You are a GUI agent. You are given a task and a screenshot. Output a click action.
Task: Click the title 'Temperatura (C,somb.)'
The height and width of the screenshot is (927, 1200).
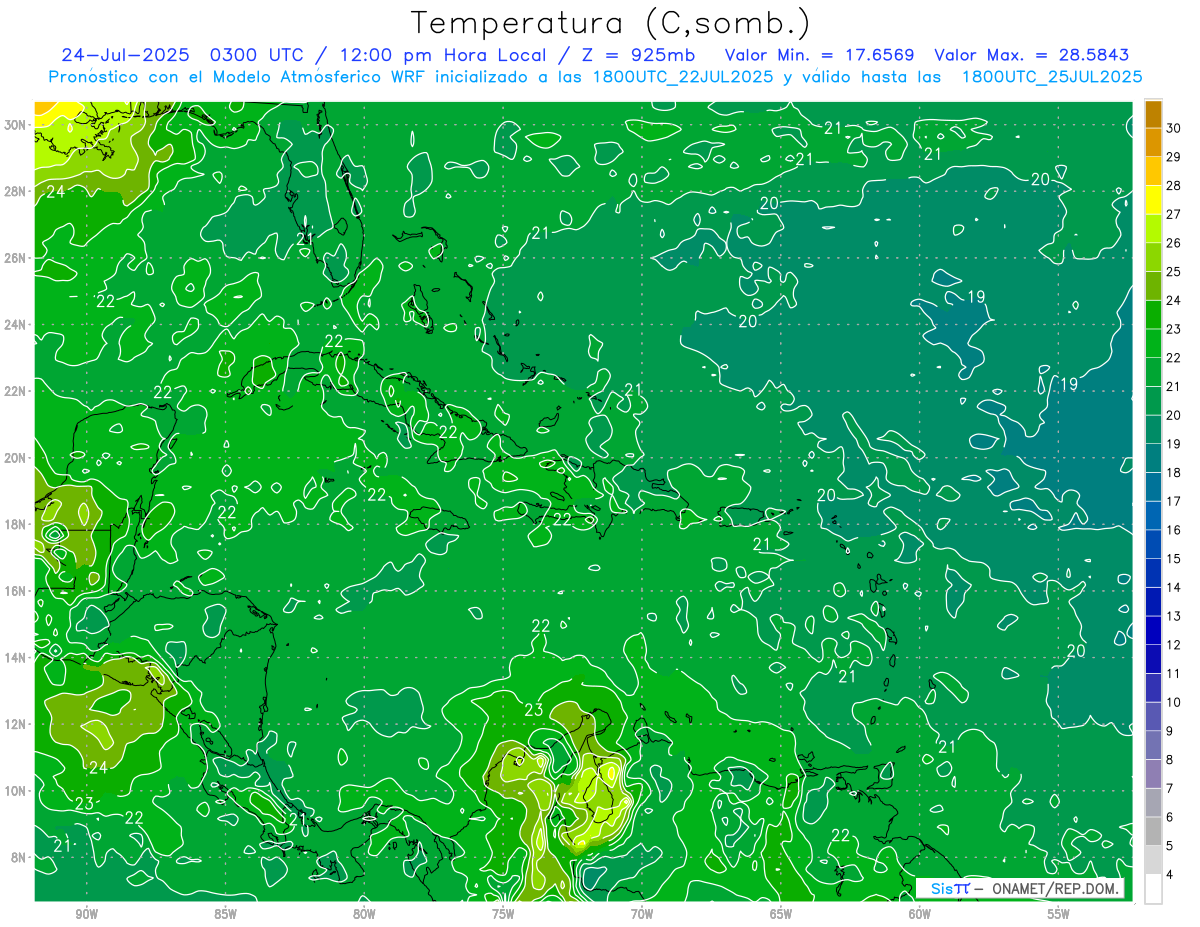tap(610, 23)
